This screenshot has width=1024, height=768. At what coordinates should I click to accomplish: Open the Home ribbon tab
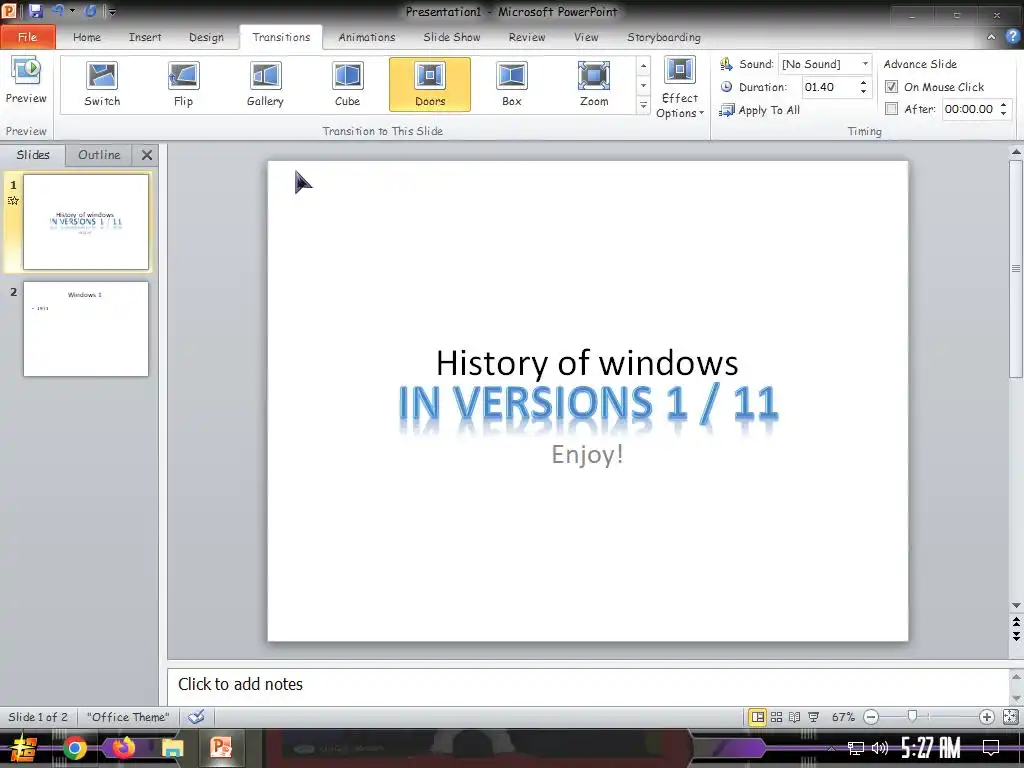tap(87, 37)
